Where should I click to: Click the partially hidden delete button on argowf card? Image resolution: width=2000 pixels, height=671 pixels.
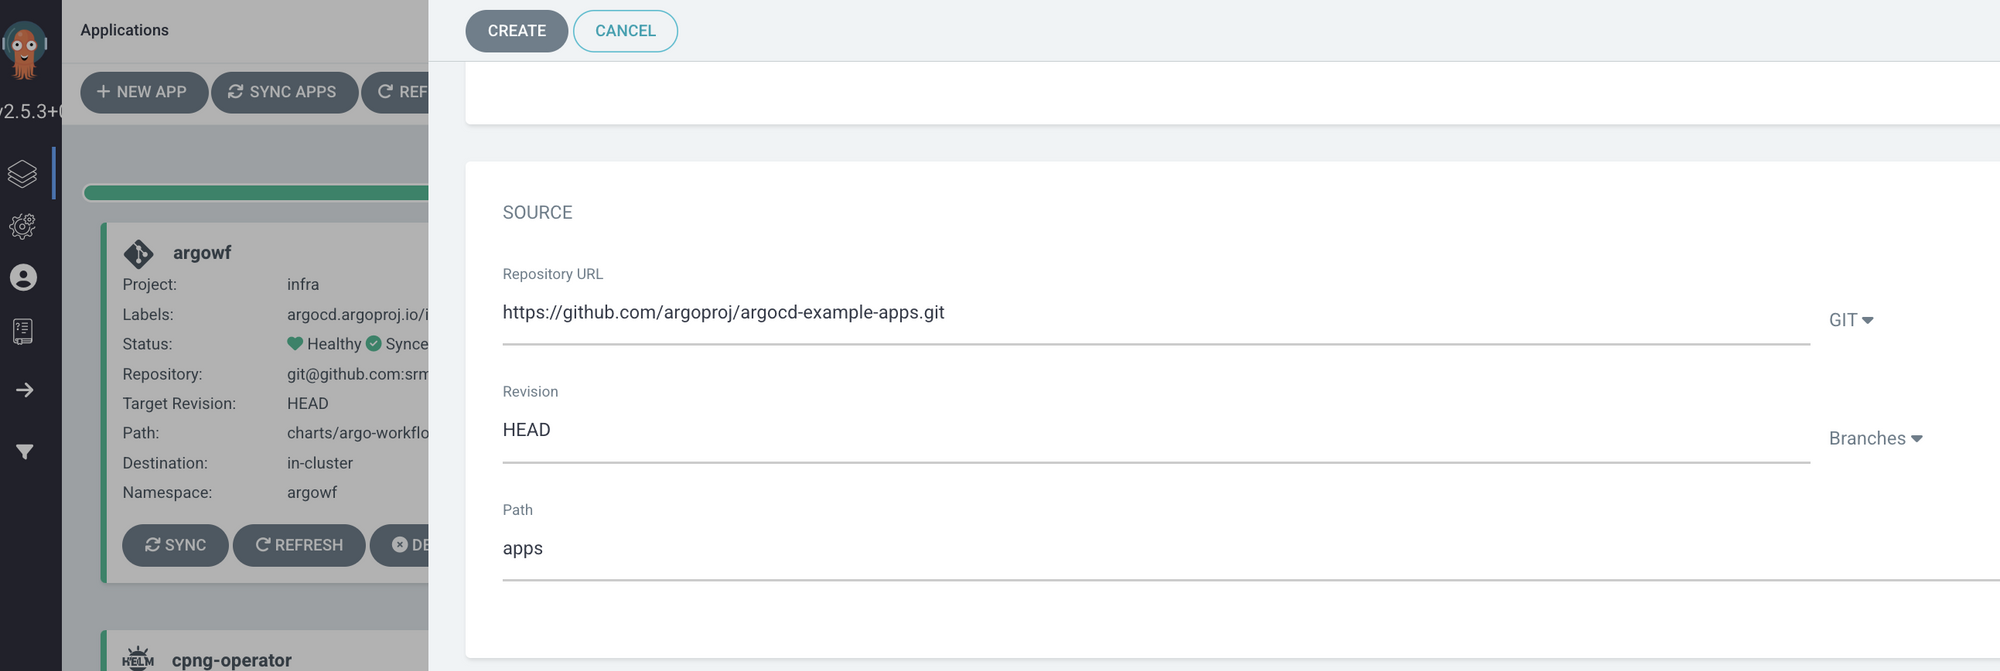click(400, 545)
